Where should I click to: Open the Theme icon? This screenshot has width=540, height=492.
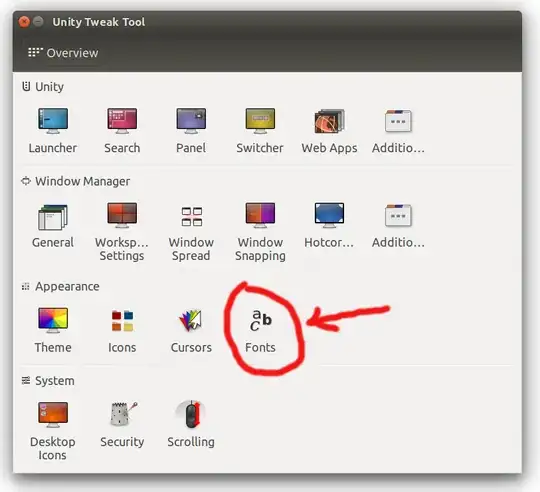[x=53, y=320]
